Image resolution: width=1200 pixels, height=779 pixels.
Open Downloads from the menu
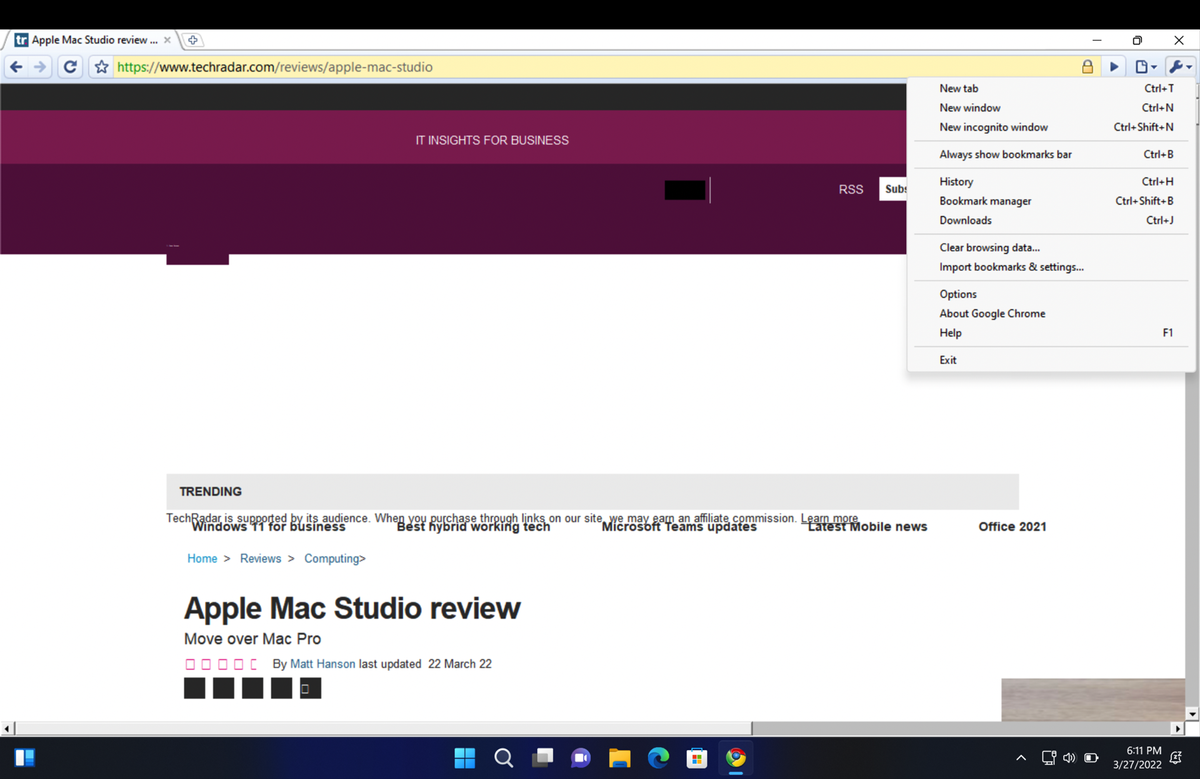(x=1051, y=220)
